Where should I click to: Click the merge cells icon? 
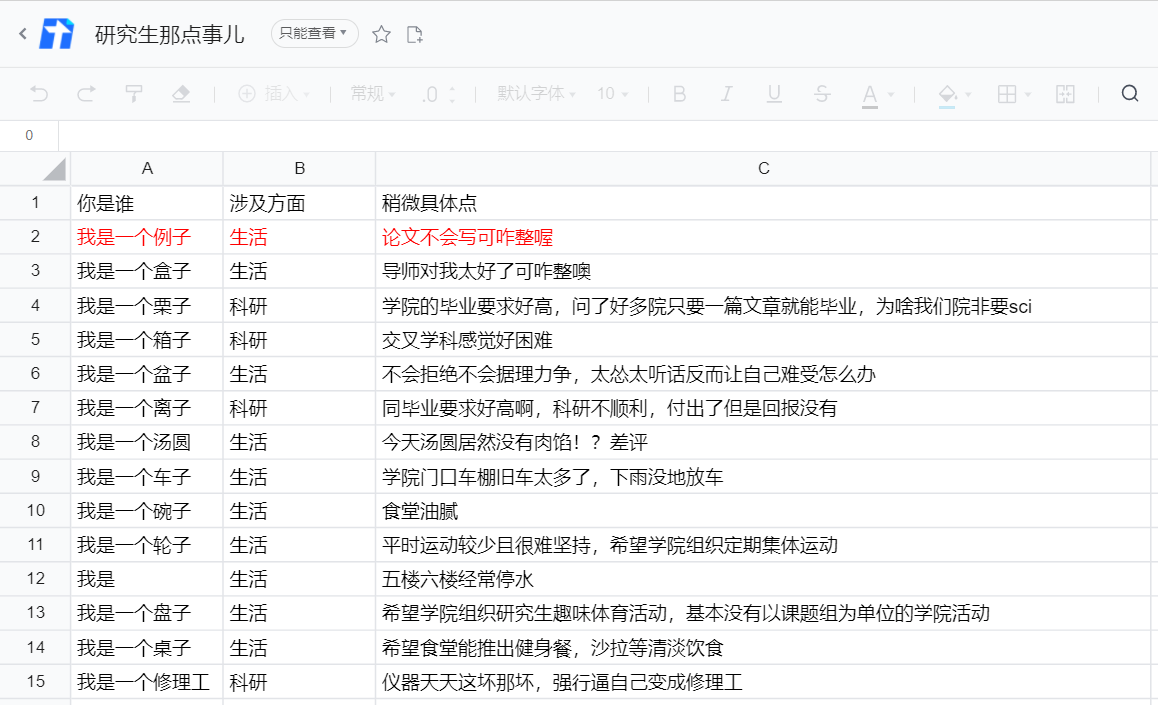1065,93
